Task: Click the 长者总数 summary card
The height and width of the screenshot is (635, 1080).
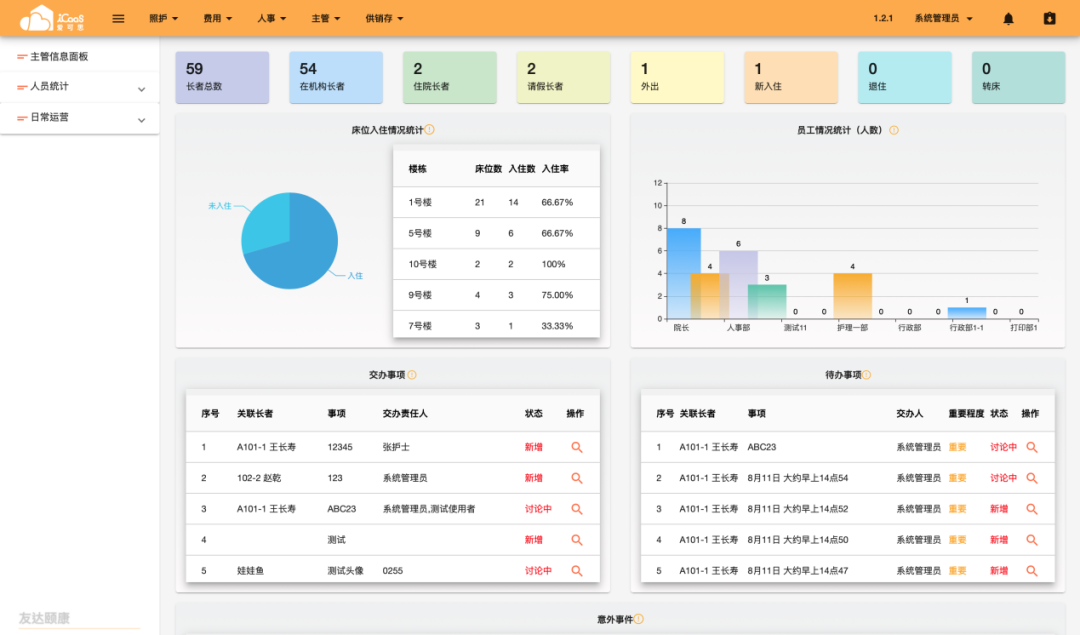Action: pos(222,77)
